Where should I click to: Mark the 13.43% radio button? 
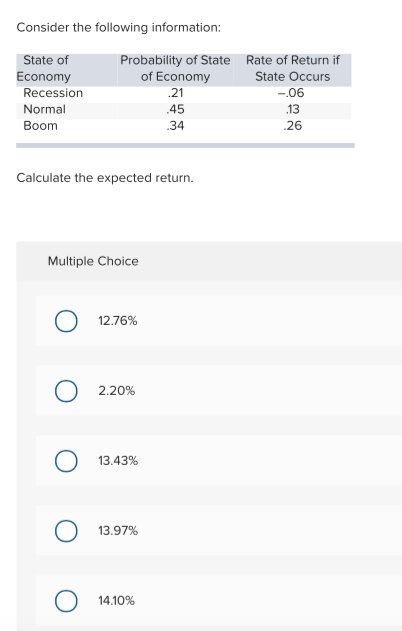pyautogui.click(x=66, y=461)
